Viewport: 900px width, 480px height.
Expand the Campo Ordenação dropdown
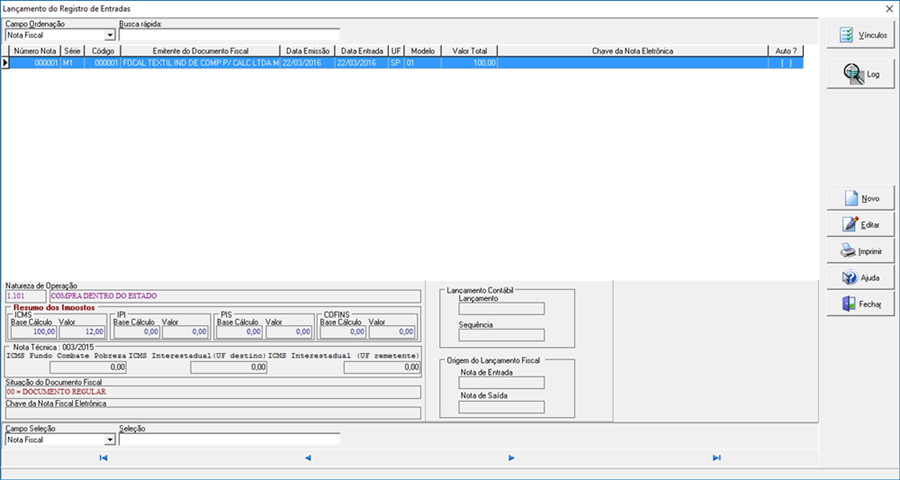point(110,36)
